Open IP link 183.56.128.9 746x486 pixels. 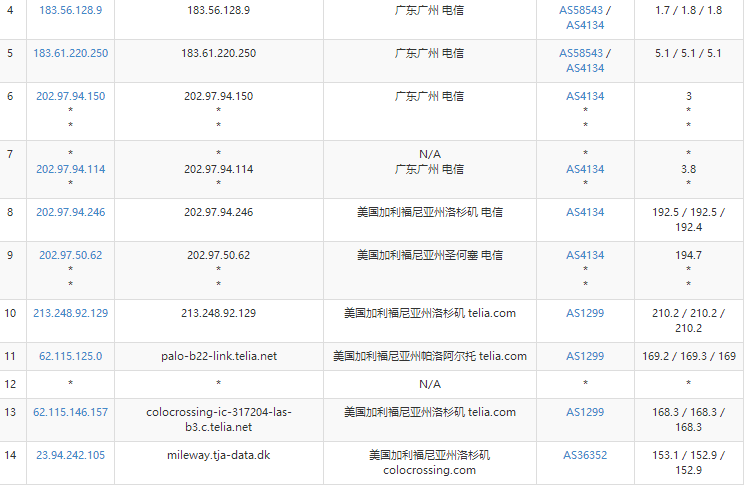[x=70, y=10]
